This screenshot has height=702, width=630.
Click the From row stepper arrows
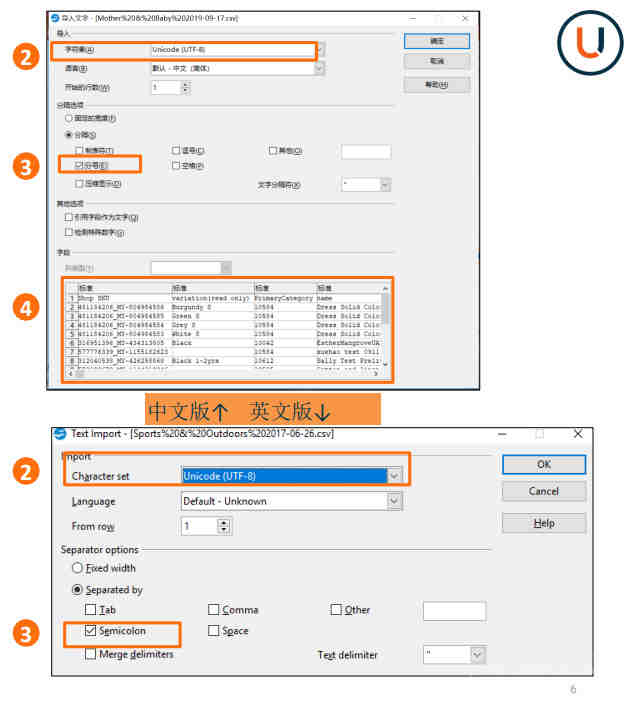point(224,526)
